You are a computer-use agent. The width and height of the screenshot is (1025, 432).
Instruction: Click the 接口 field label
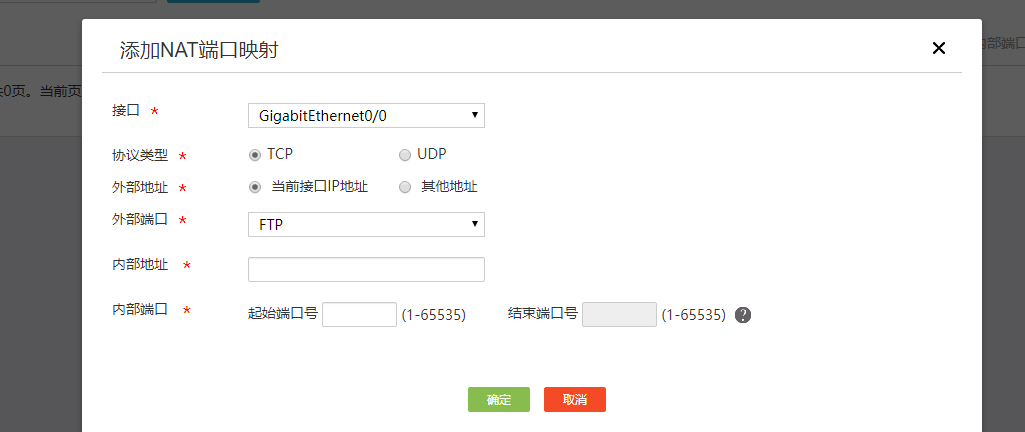tap(126, 109)
